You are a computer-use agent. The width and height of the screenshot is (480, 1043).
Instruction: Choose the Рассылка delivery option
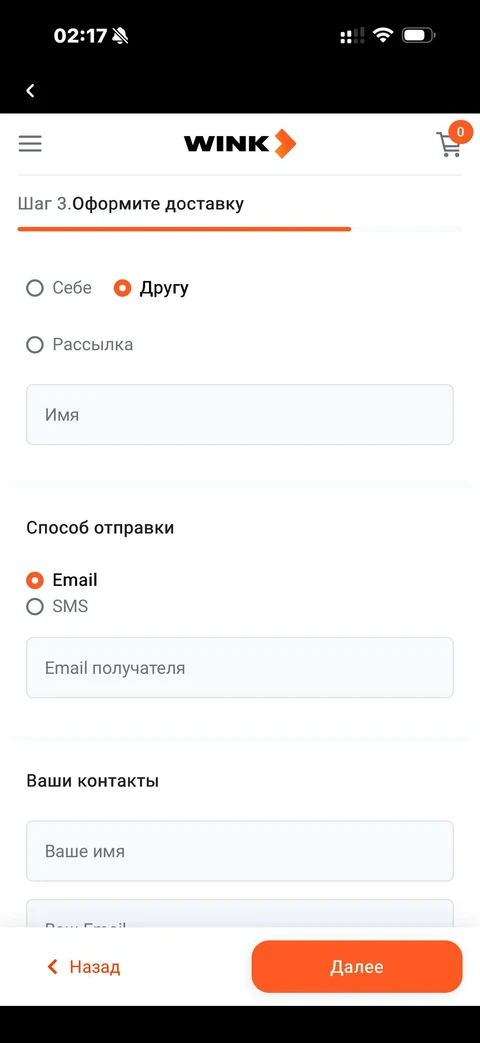click(x=79, y=345)
